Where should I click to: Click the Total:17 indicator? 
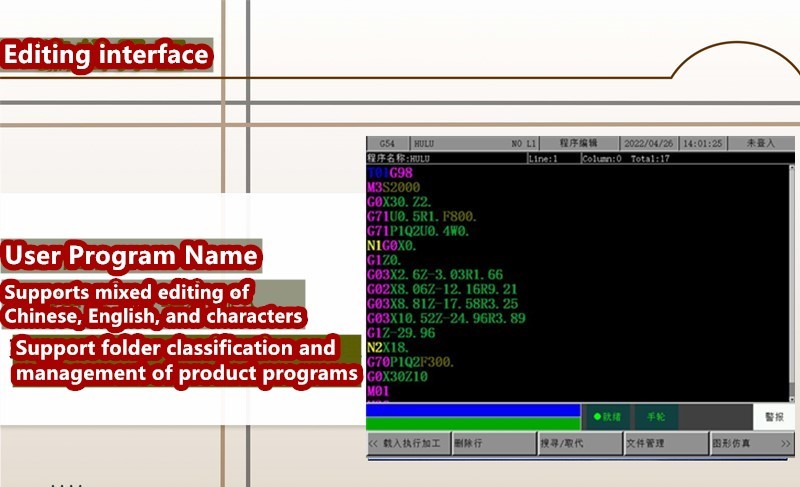pyautogui.click(x=650, y=159)
